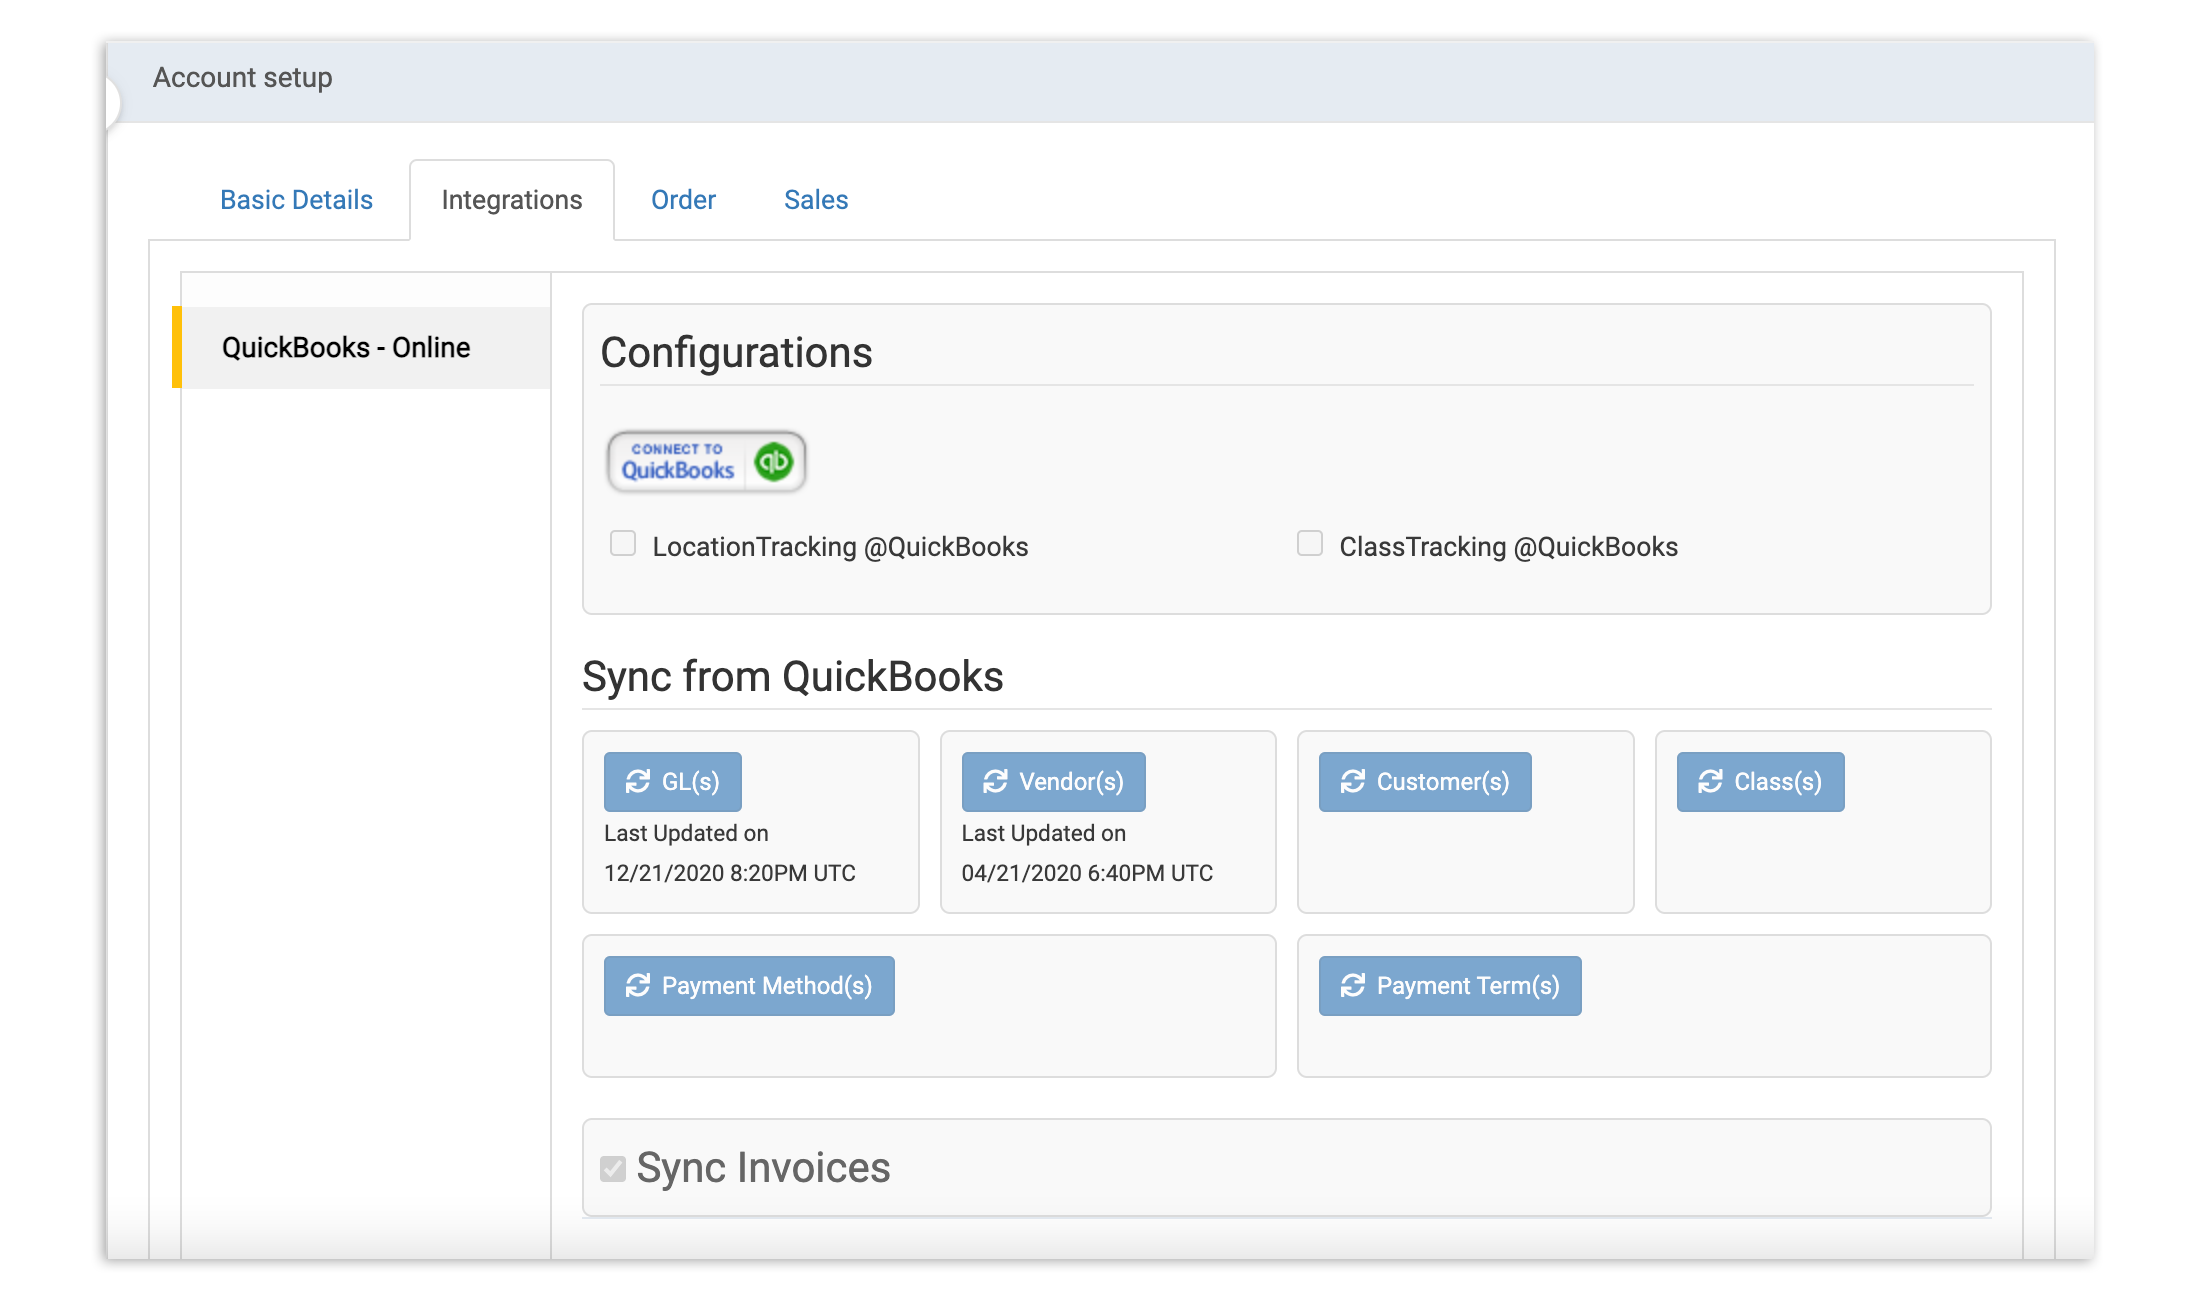Select the Integrations tab
The width and height of the screenshot is (2200, 1300).
511,200
